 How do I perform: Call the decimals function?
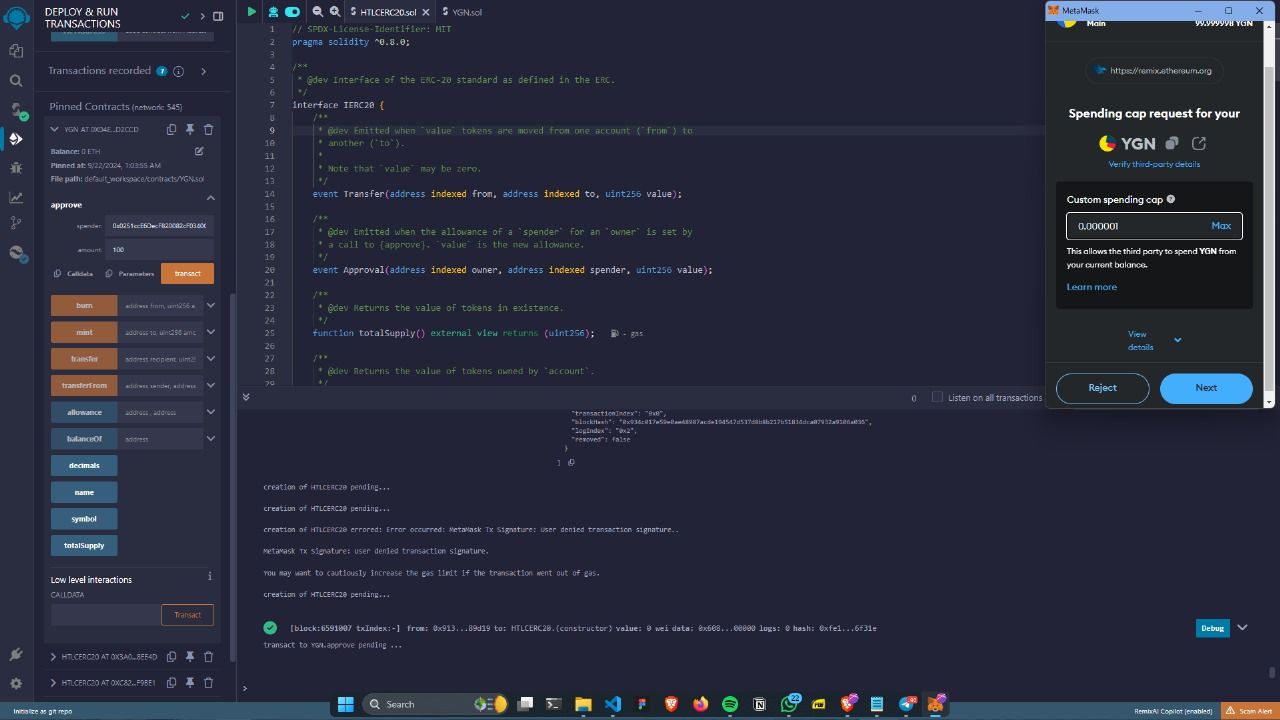click(x=84, y=465)
